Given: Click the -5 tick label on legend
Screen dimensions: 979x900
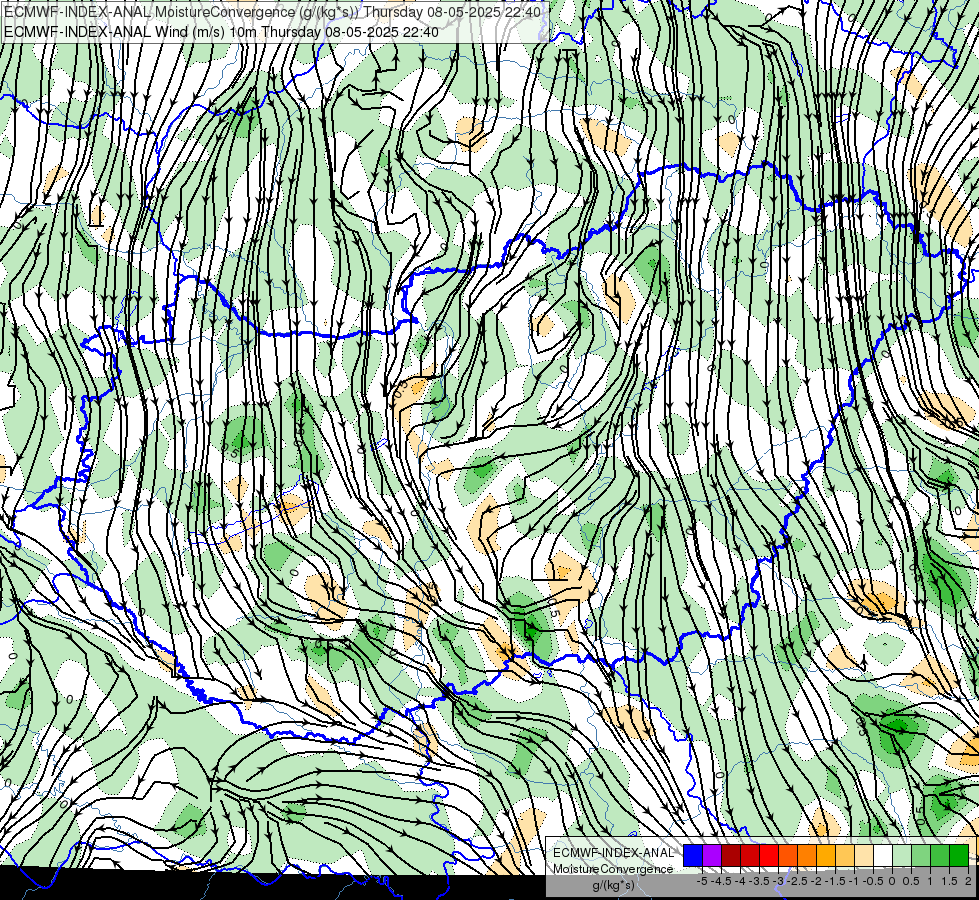Looking at the screenshot, I should pyautogui.click(x=702, y=881).
